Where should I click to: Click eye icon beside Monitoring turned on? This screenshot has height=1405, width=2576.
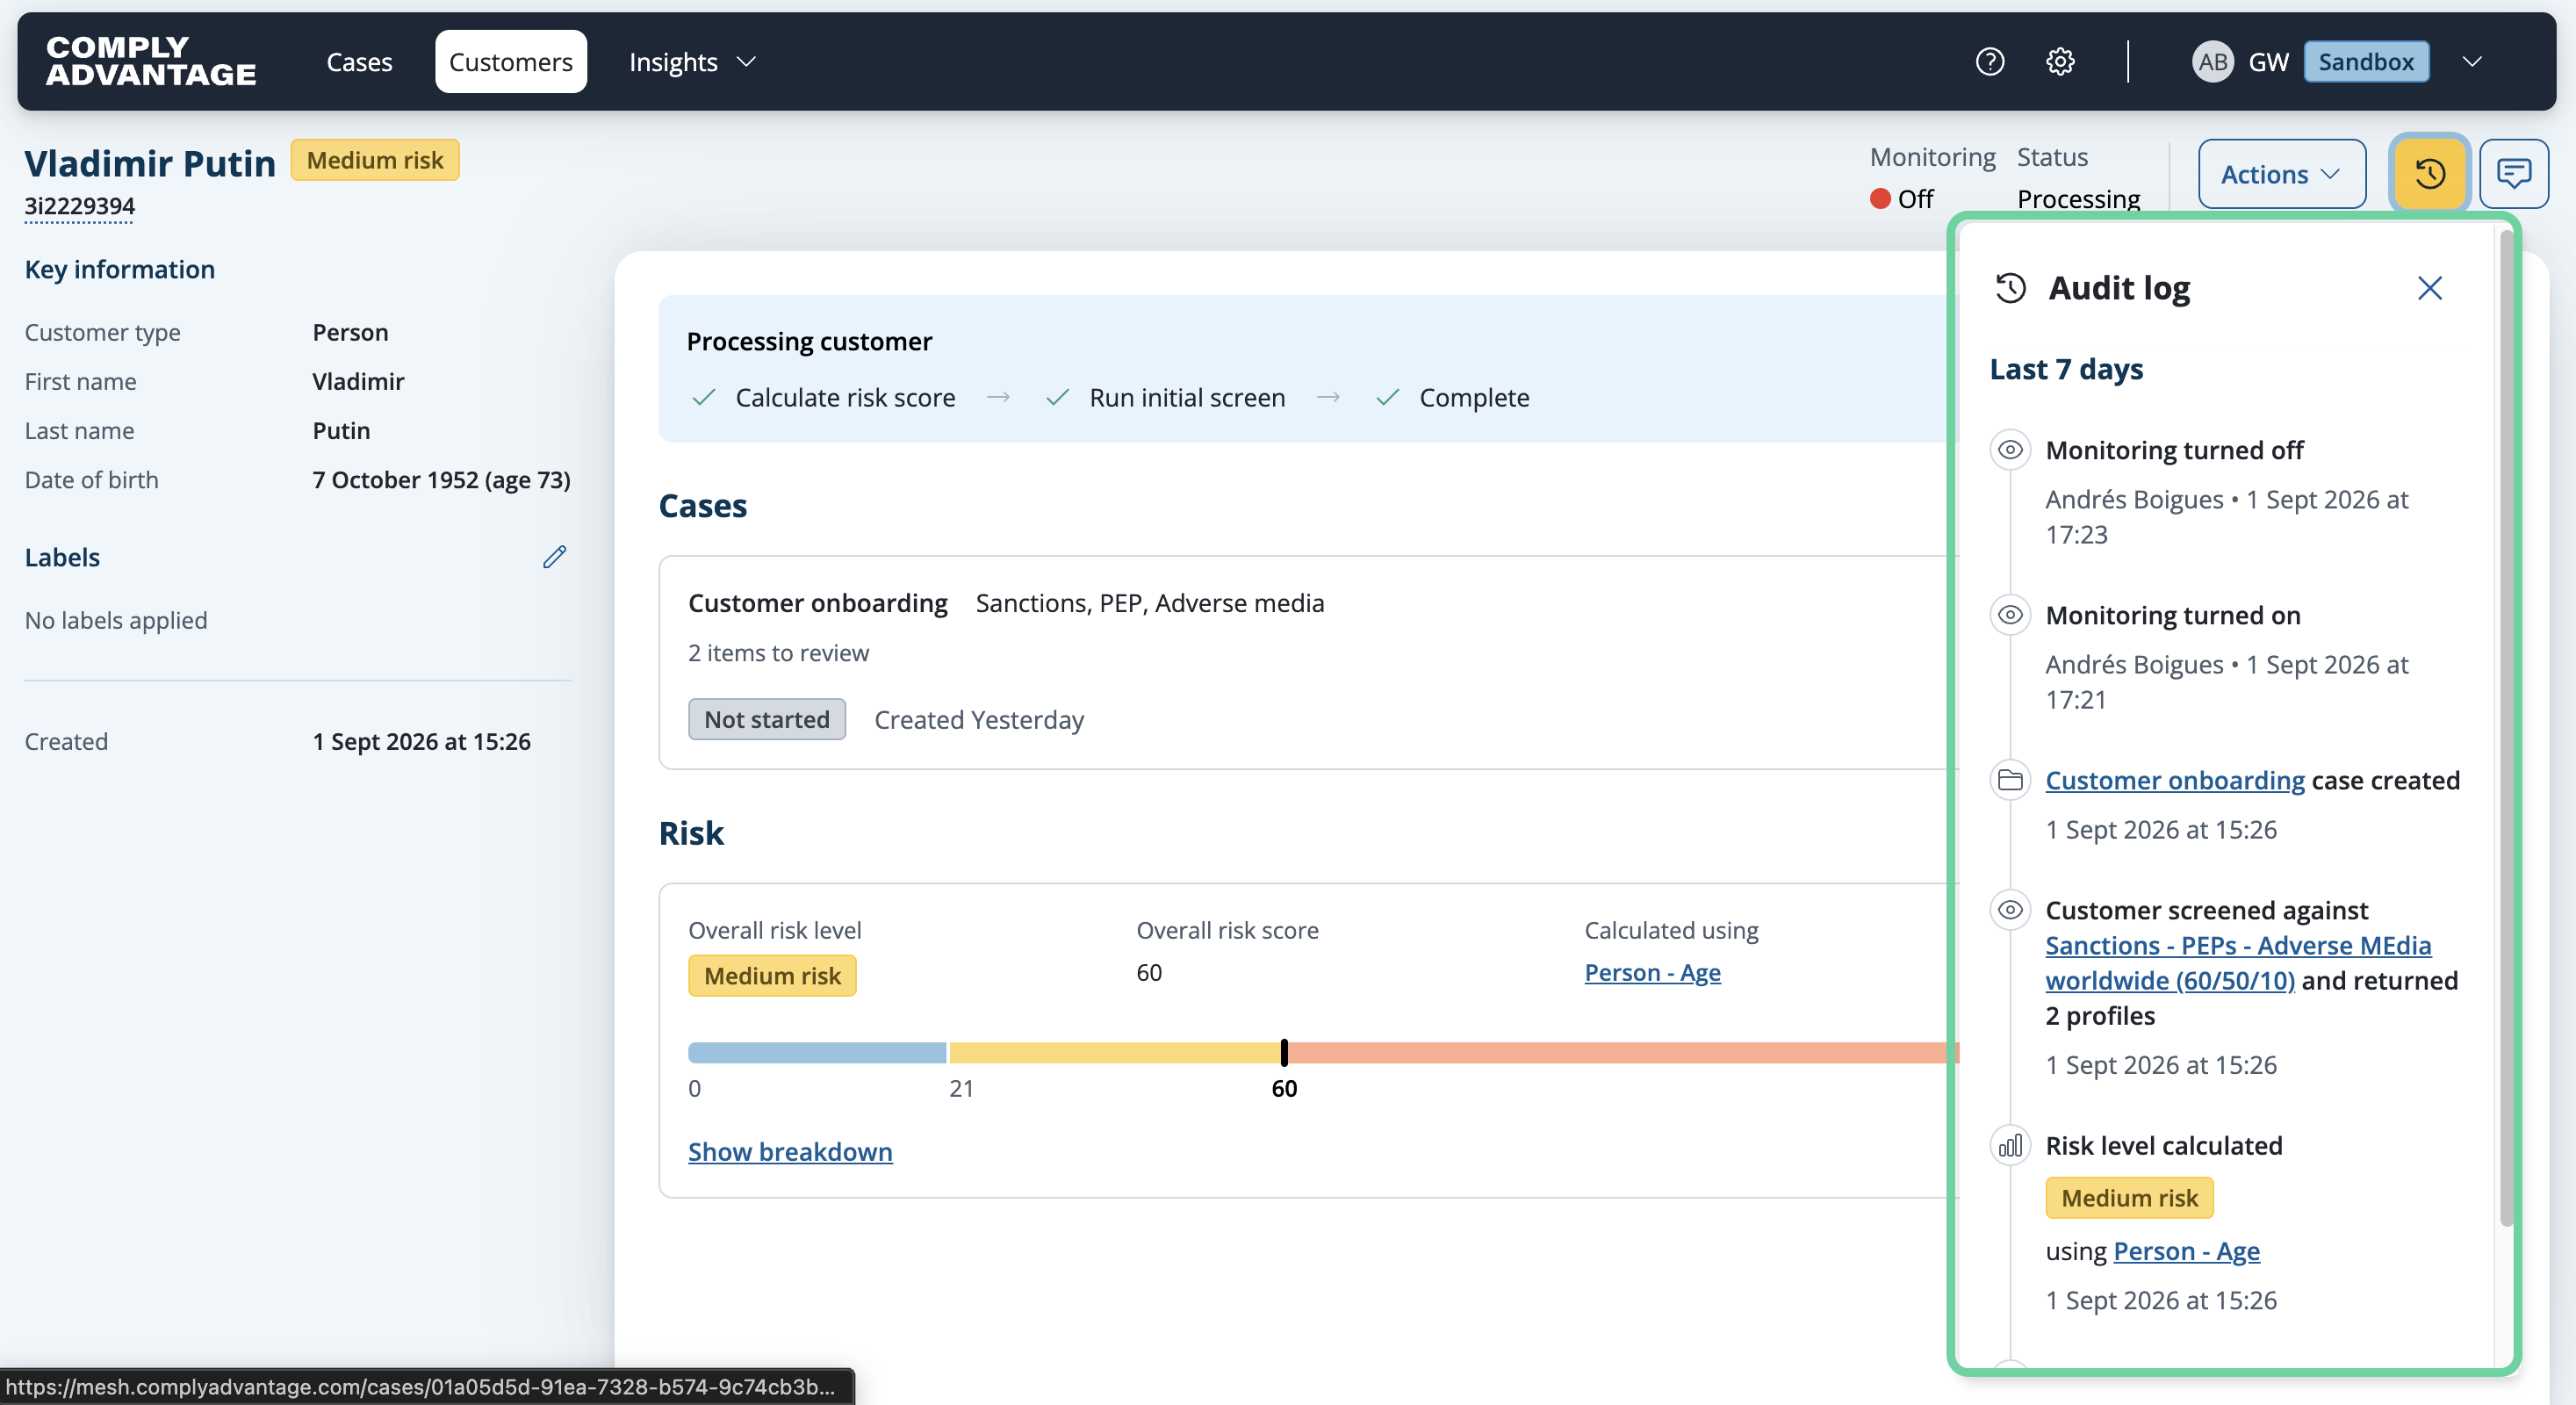(x=2010, y=615)
